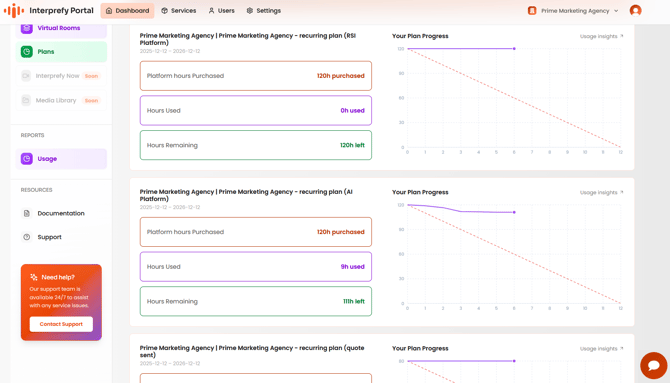Screen dimensions: 670x383
Task: Open the user profile avatar
Action: point(635,10)
